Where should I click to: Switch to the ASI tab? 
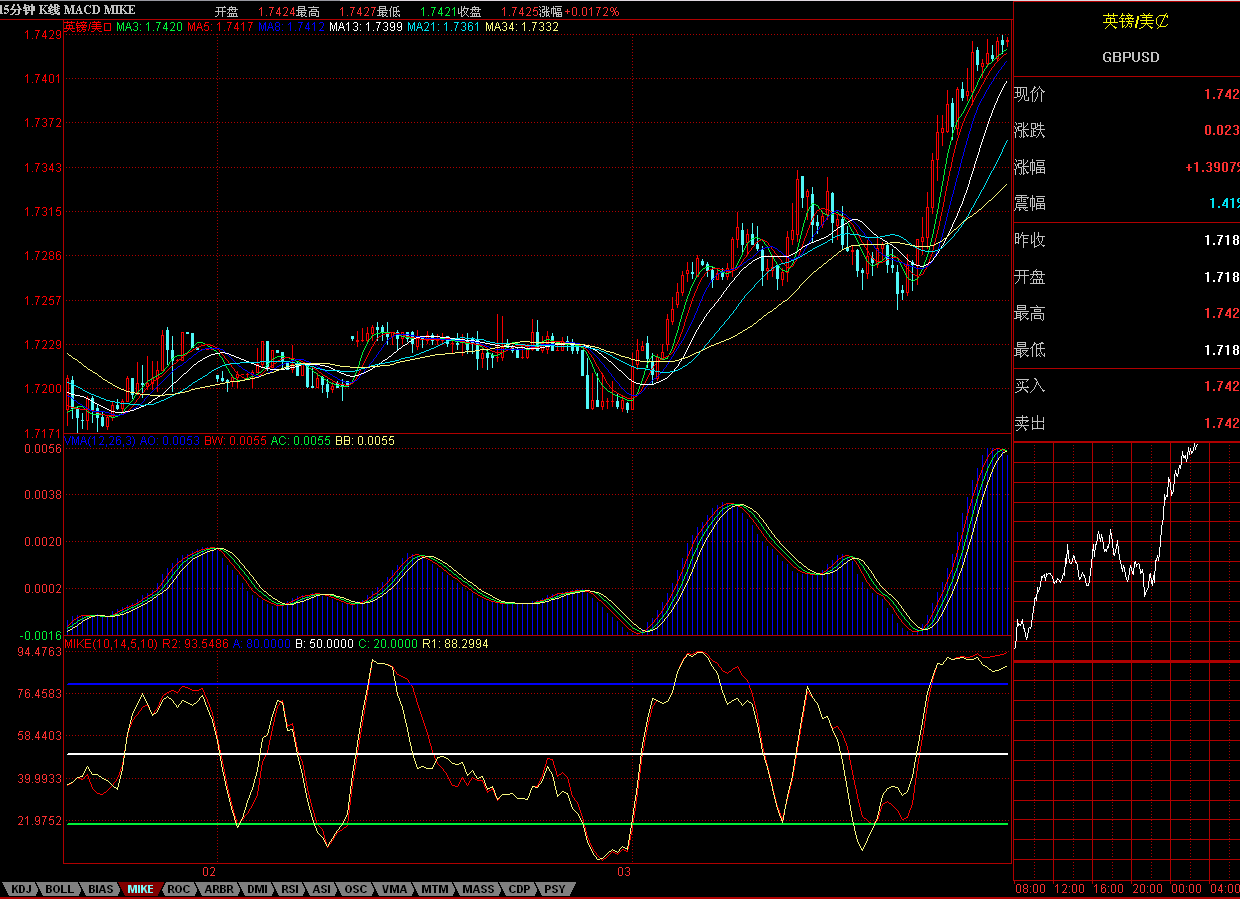322,889
